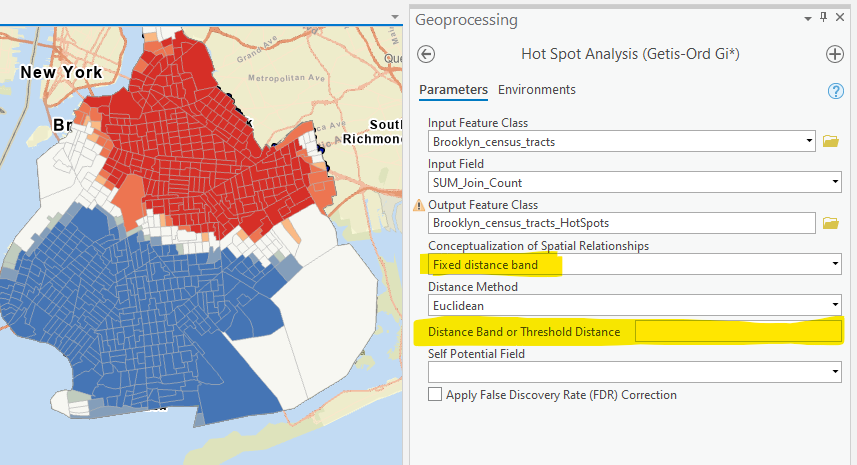Switch to the Parameters tab
The height and width of the screenshot is (465, 857).
pyautogui.click(x=453, y=90)
